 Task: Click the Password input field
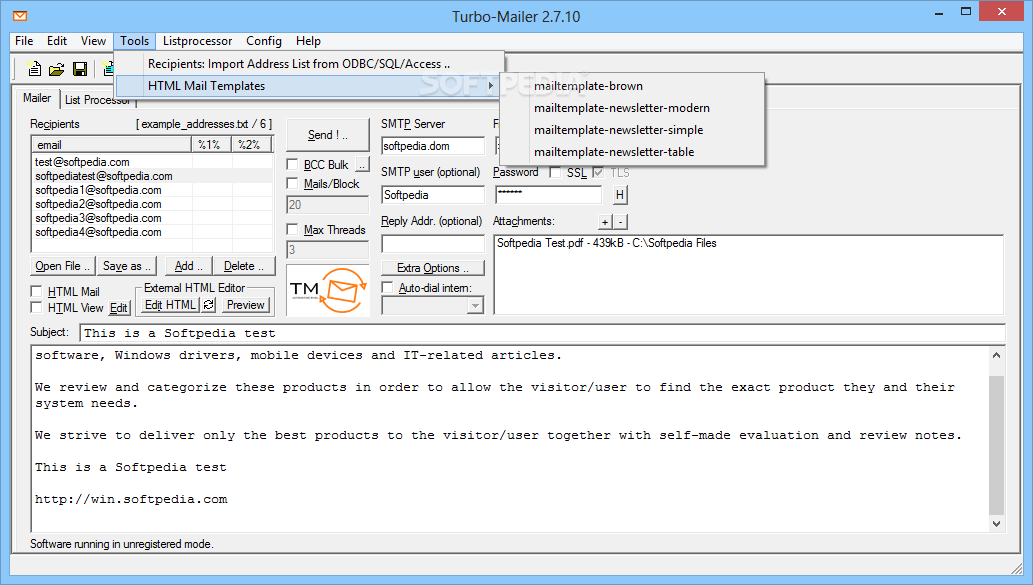coord(548,194)
